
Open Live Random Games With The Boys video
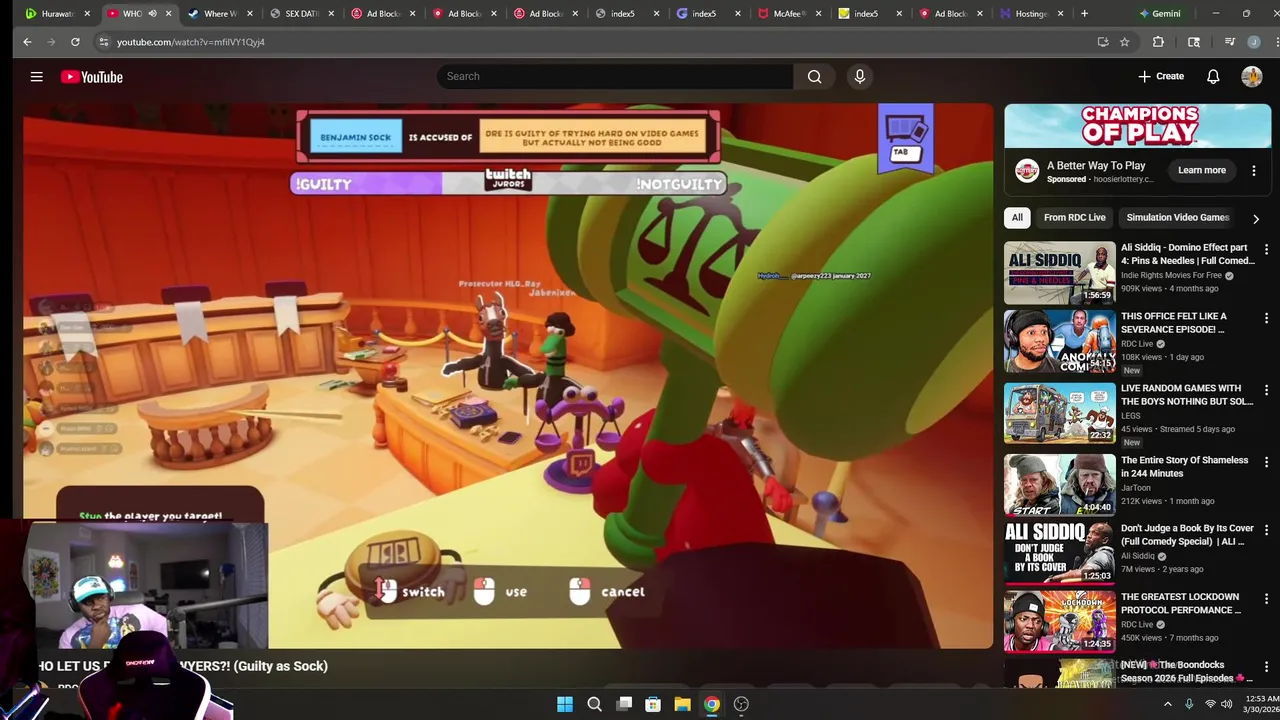(1059, 412)
